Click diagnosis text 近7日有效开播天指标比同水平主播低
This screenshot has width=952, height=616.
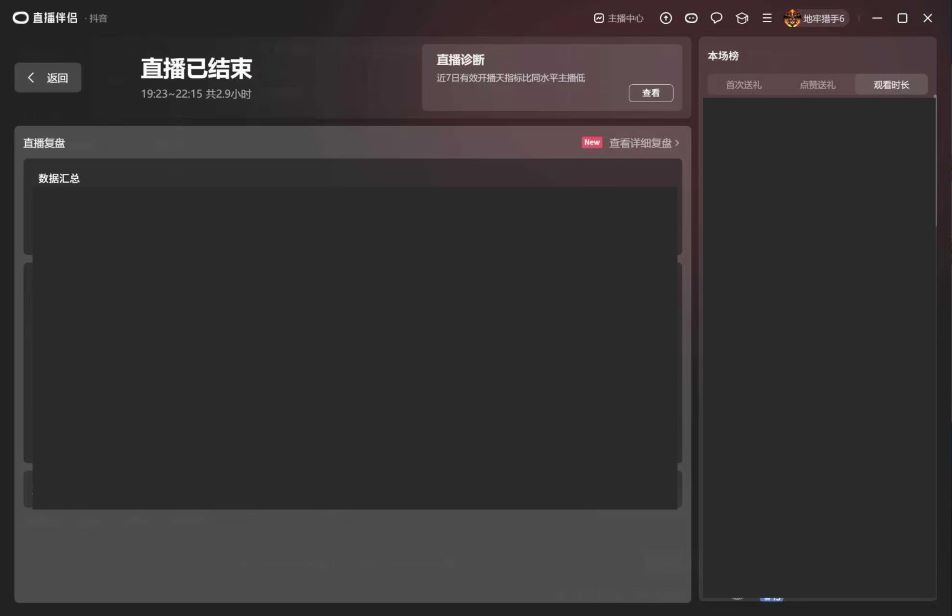click(511, 78)
